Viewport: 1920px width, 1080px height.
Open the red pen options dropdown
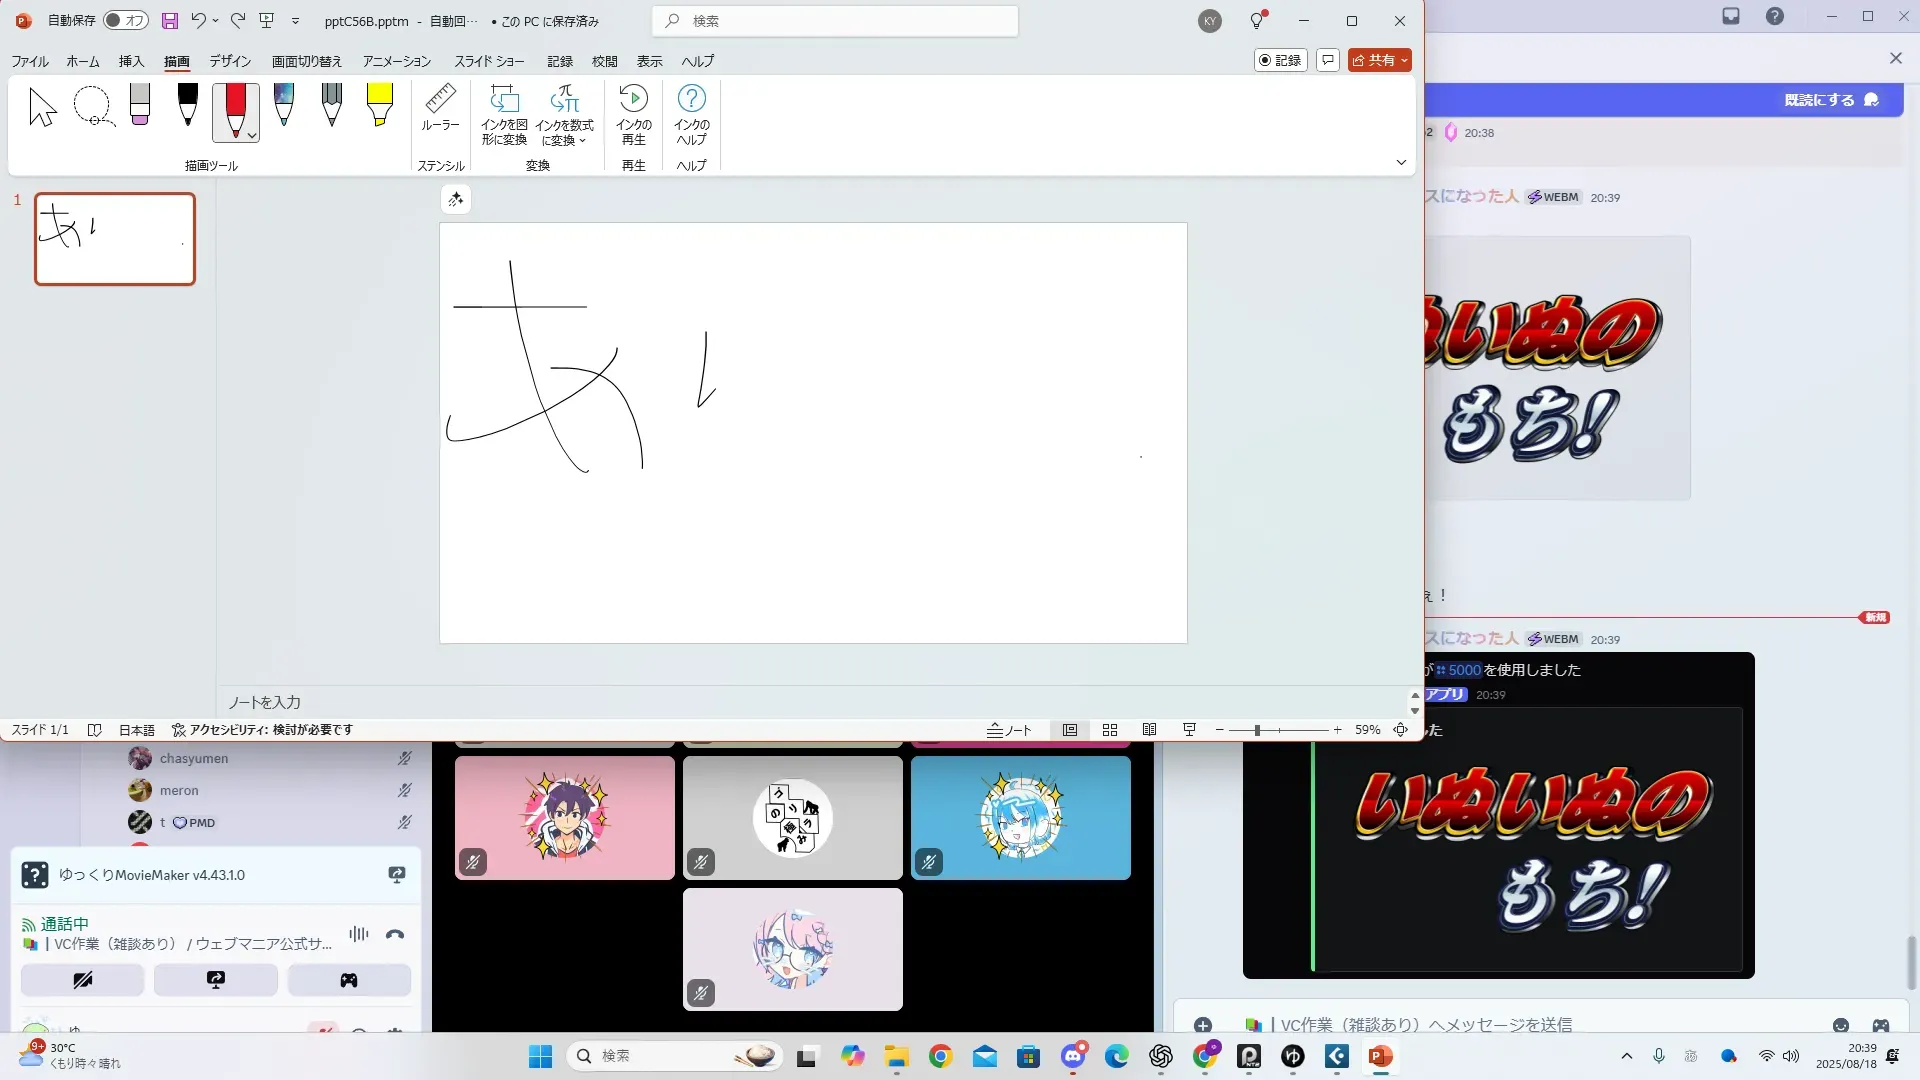(252, 135)
